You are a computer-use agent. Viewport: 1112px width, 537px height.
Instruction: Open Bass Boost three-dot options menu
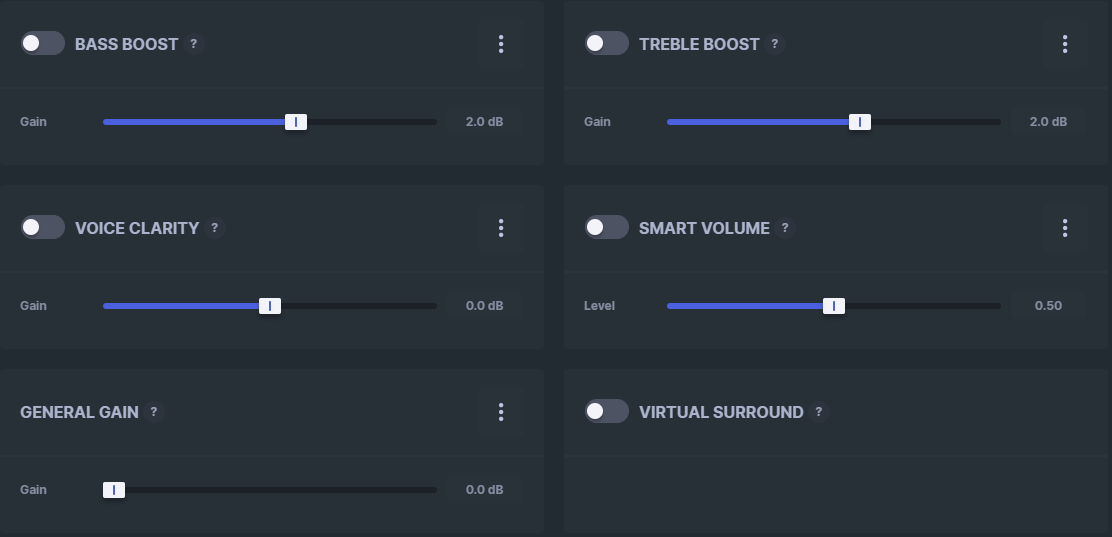[501, 44]
